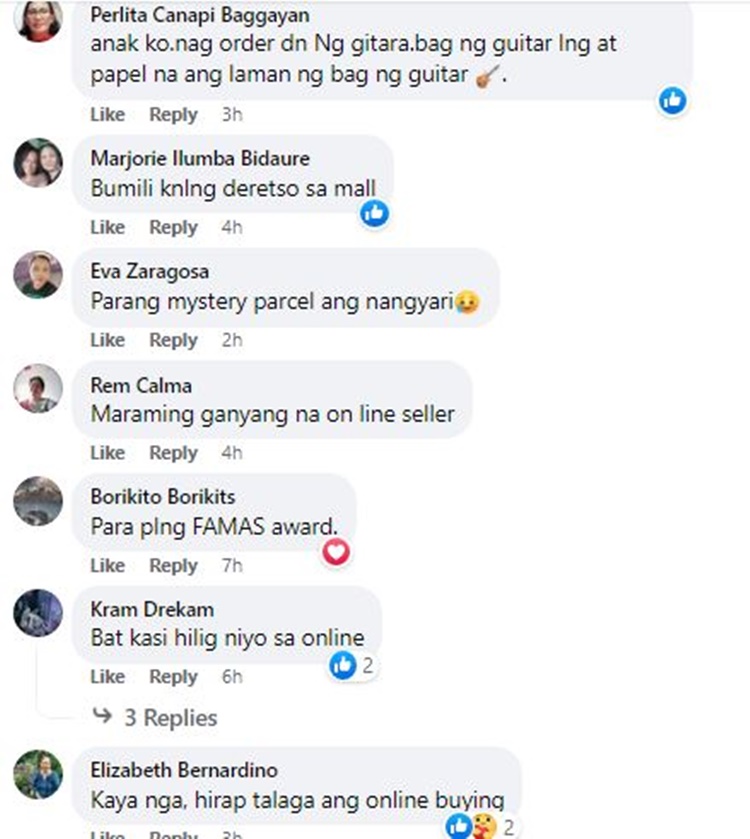Click the heart reaction on Borikito's comment
750x839 pixels.
tap(336, 552)
